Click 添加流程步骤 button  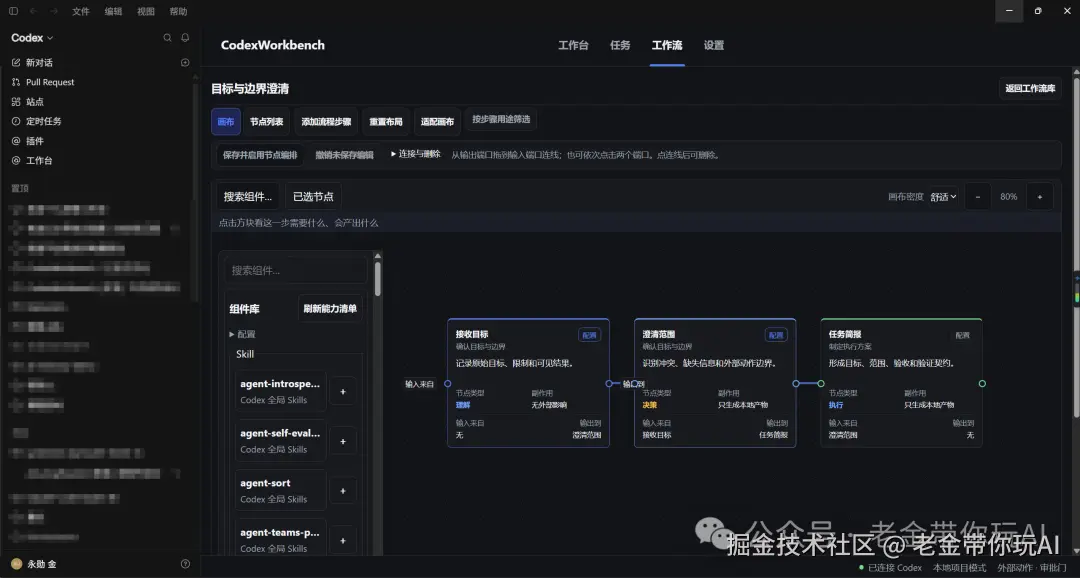click(326, 122)
